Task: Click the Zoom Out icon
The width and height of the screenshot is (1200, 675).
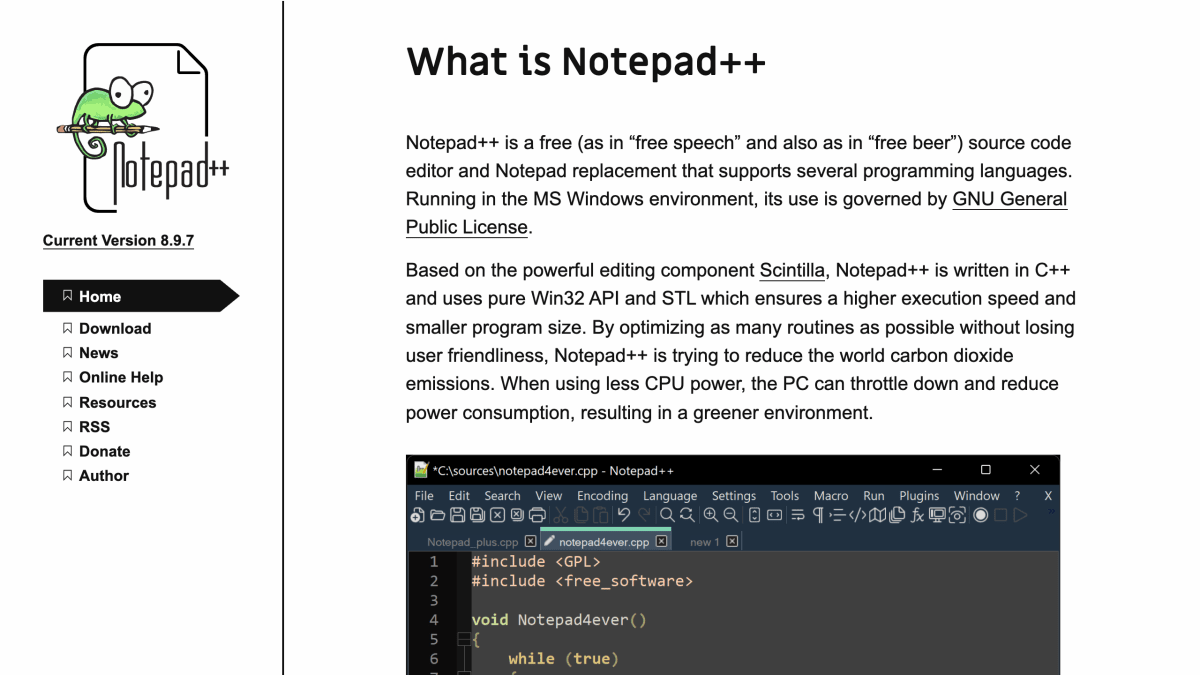Action: coord(731,515)
